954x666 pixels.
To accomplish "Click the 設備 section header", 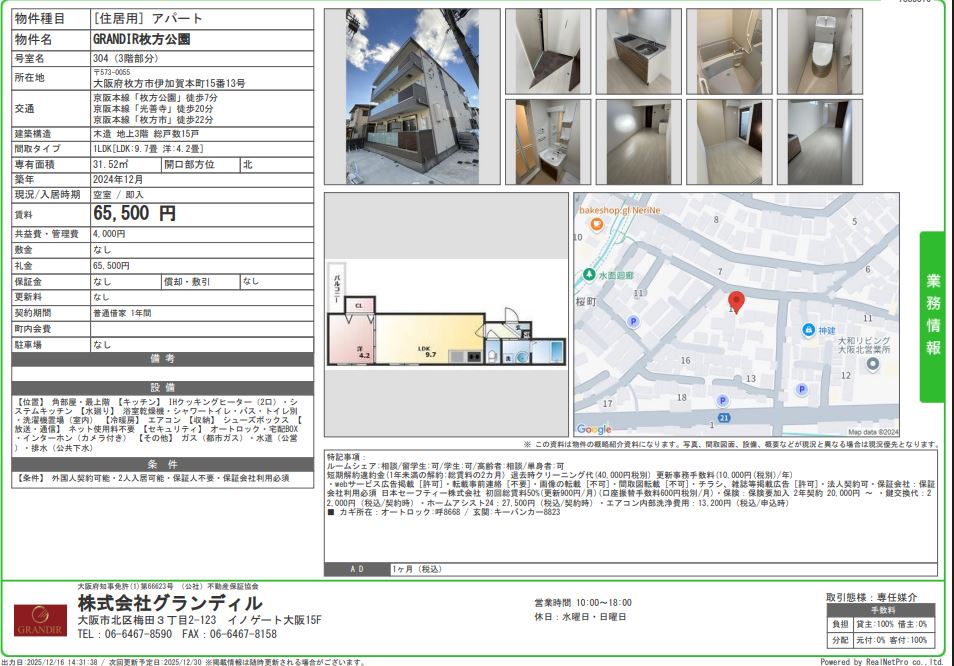I will pyautogui.click(x=162, y=387).
